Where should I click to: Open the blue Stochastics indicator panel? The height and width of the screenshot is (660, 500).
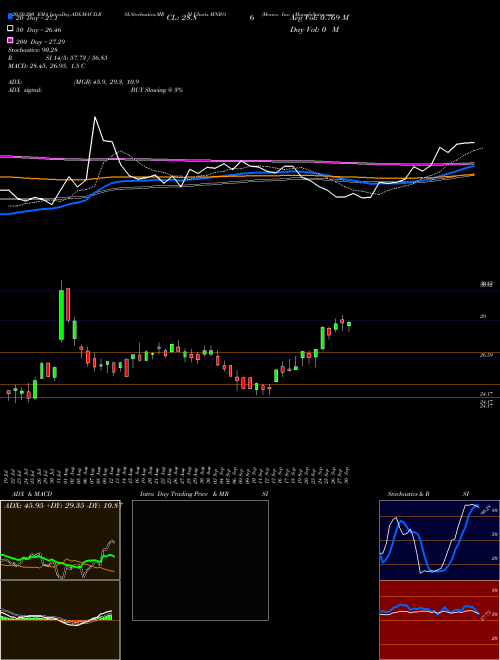[439, 540]
